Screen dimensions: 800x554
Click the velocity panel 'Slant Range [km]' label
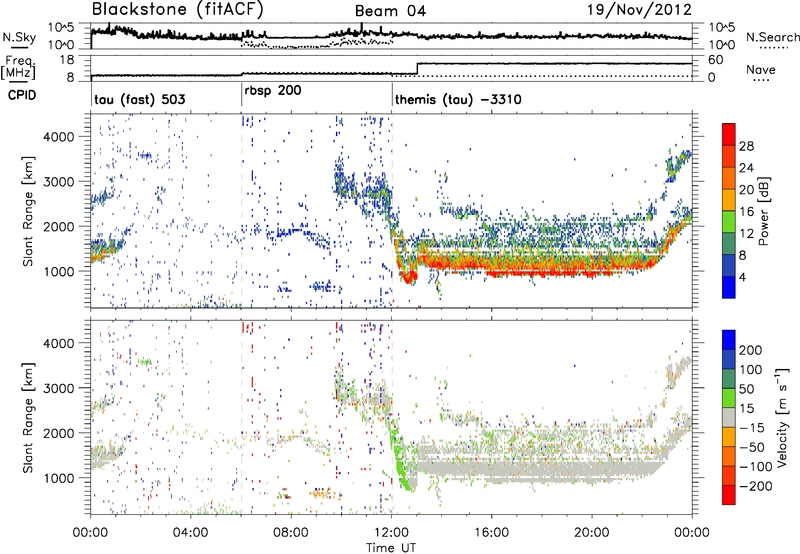(28, 417)
